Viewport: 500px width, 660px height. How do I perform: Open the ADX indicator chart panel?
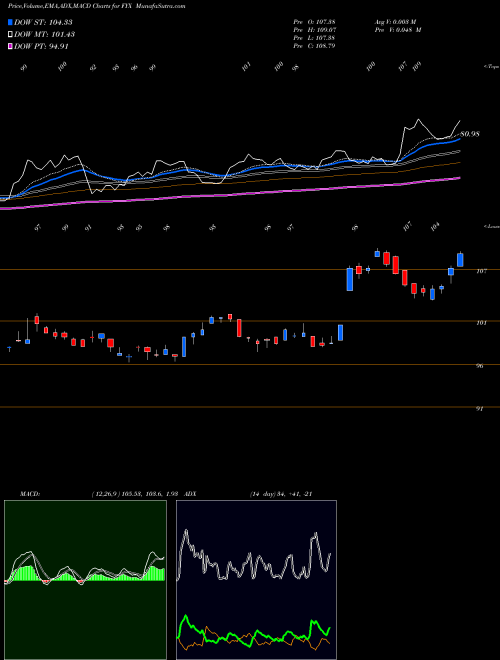click(x=256, y=580)
